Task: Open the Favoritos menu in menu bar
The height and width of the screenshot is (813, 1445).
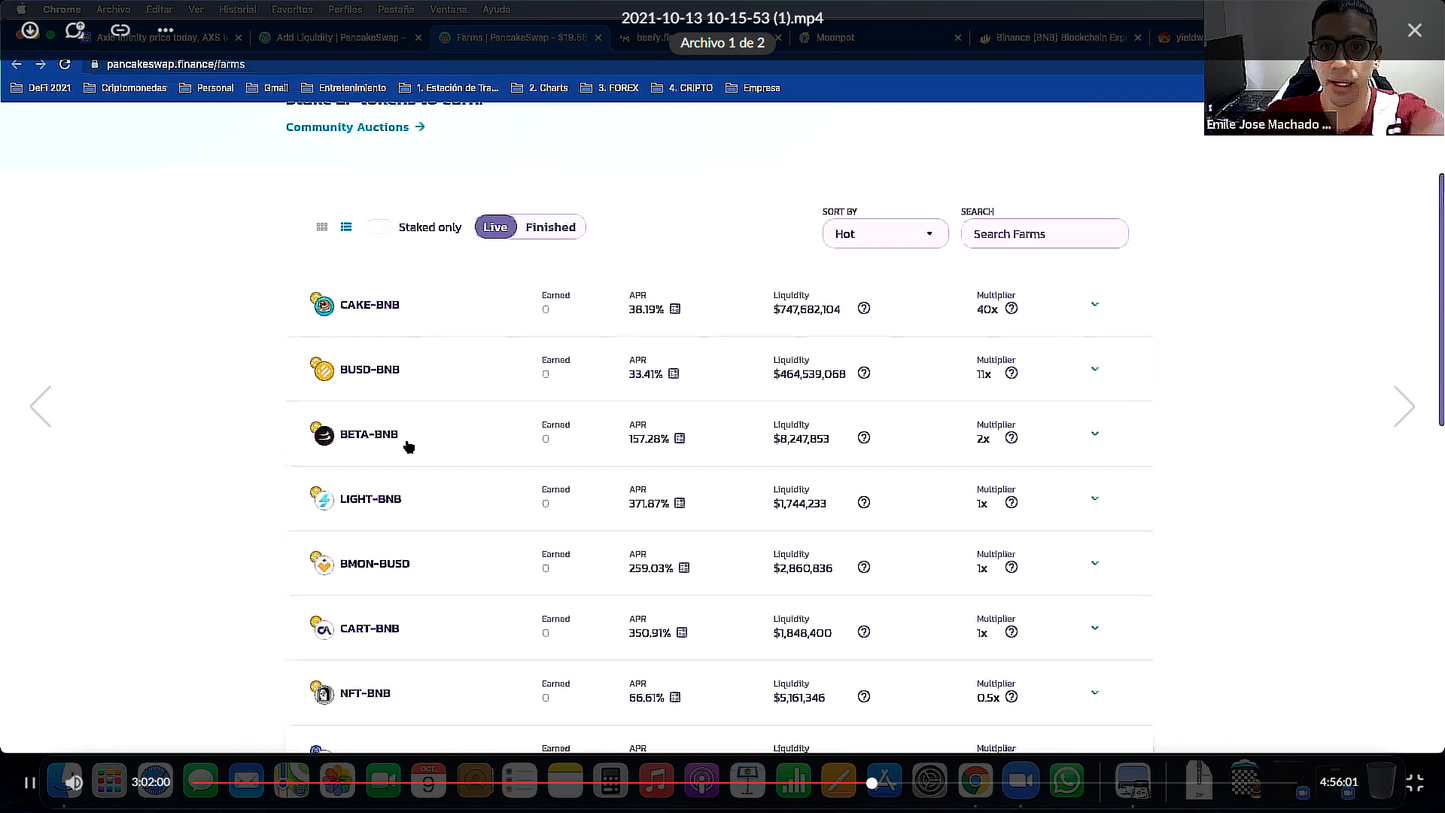Action: point(292,9)
